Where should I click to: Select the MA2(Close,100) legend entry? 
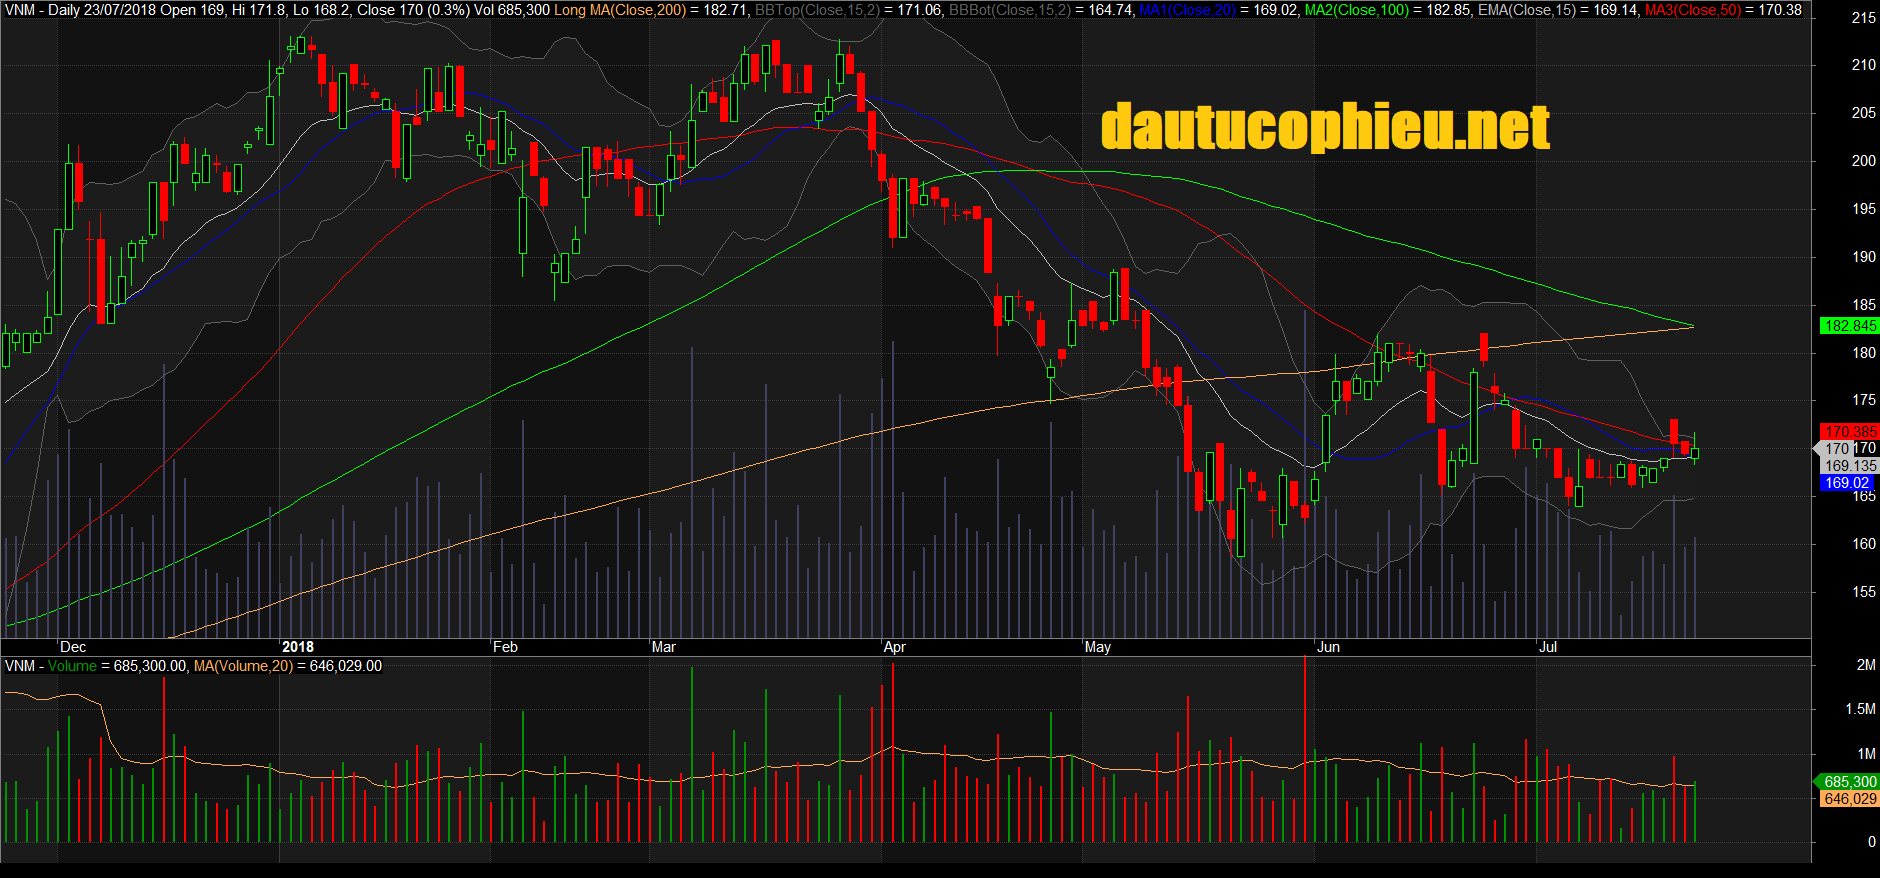point(1356,10)
